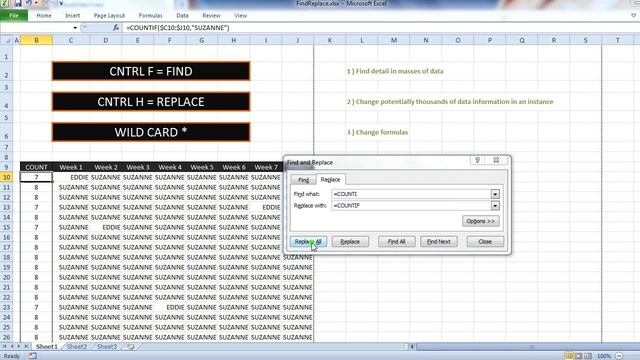640x360 pixels.
Task: Click the horizontal scrollbar track
Action: (528, 347)
